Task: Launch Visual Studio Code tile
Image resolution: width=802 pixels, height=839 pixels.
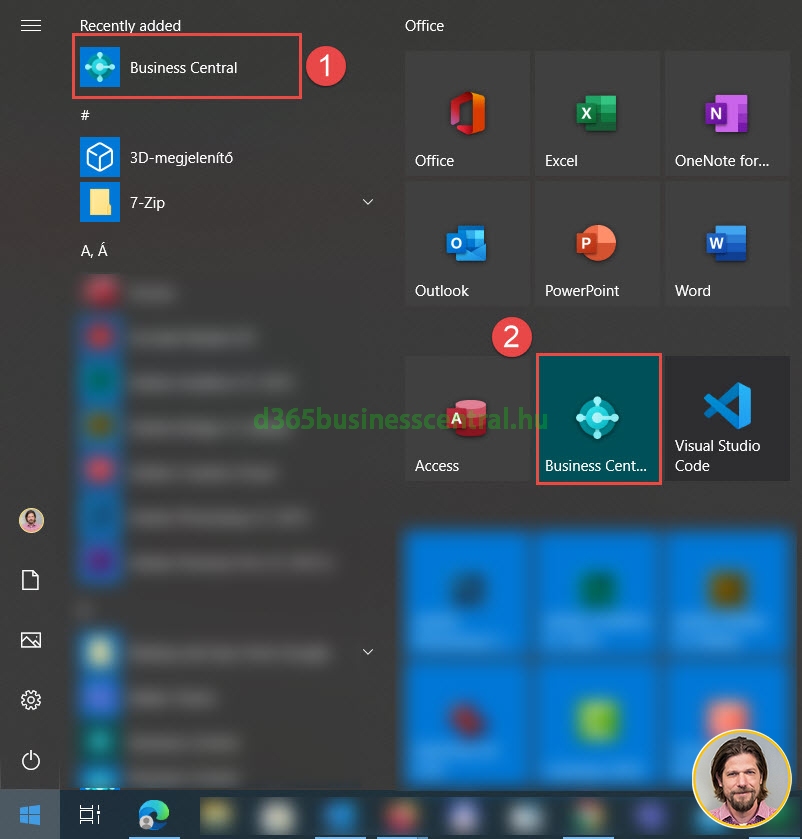Action: pos(727,419)
